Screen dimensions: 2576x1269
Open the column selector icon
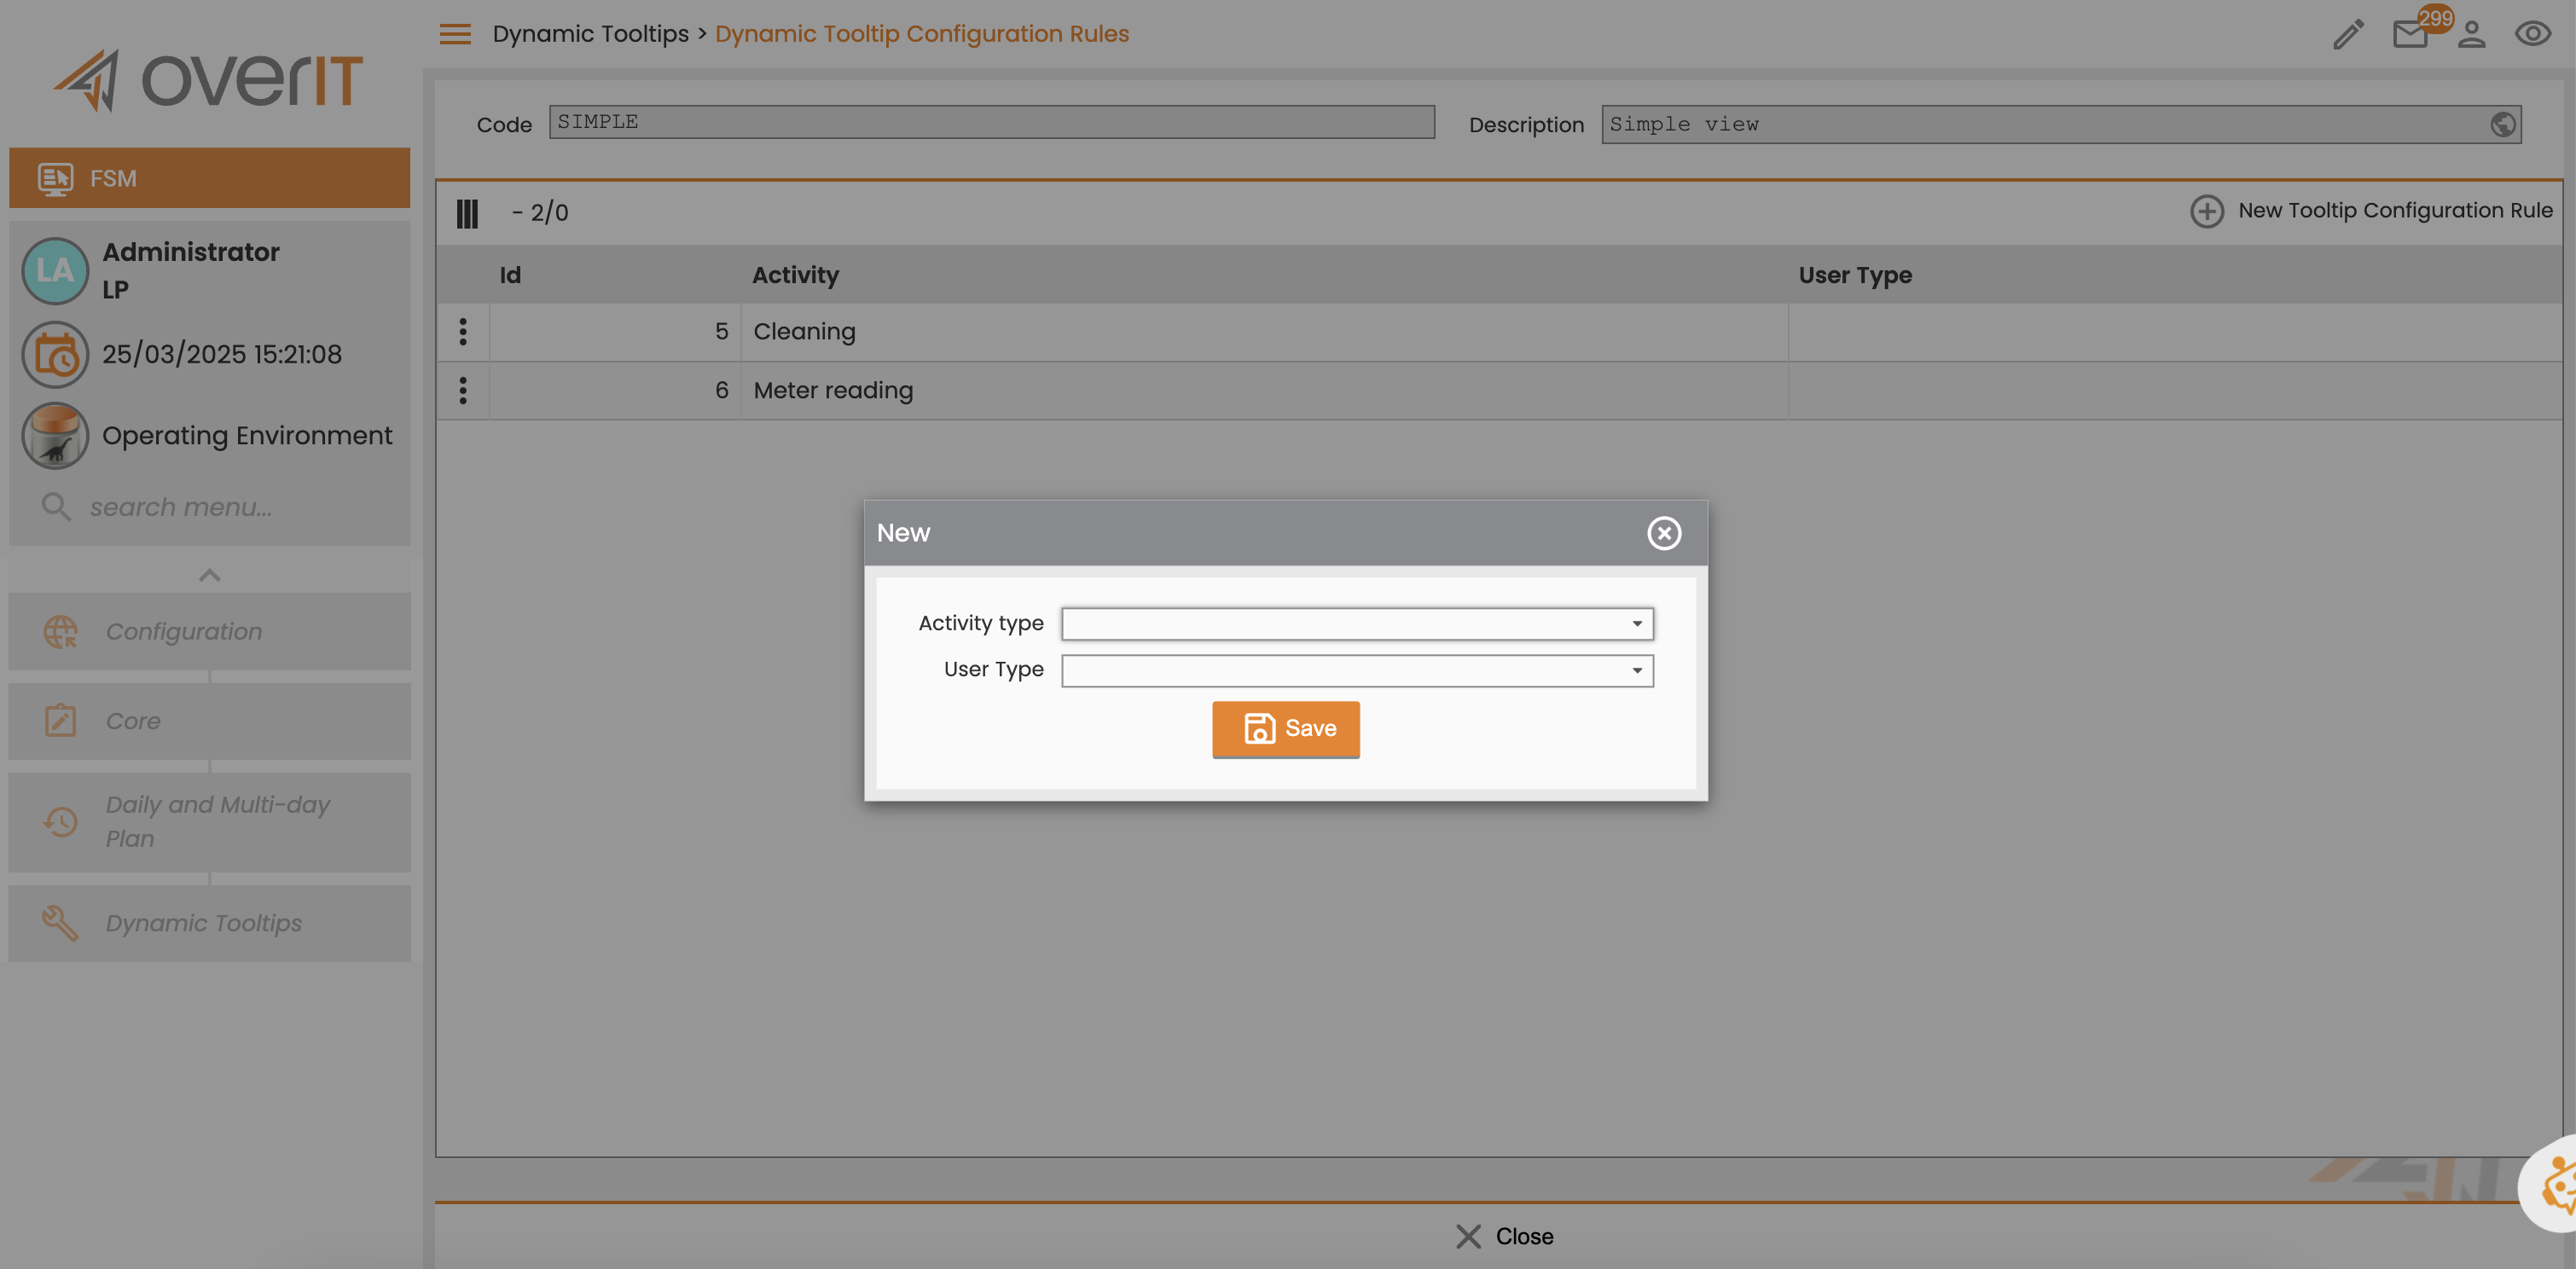coord(467,213)
